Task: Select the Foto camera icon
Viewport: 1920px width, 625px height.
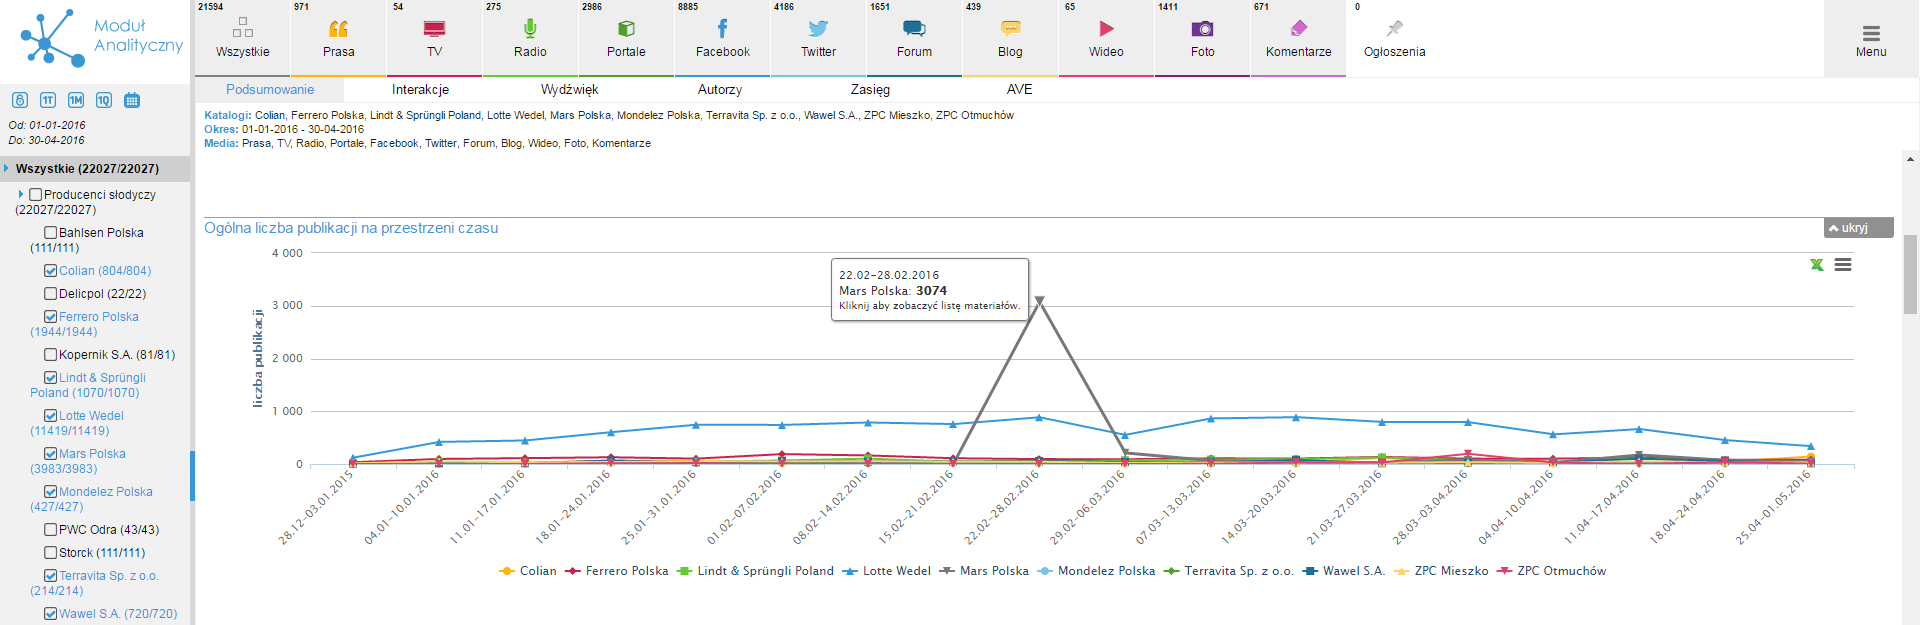Action: 1203,28
